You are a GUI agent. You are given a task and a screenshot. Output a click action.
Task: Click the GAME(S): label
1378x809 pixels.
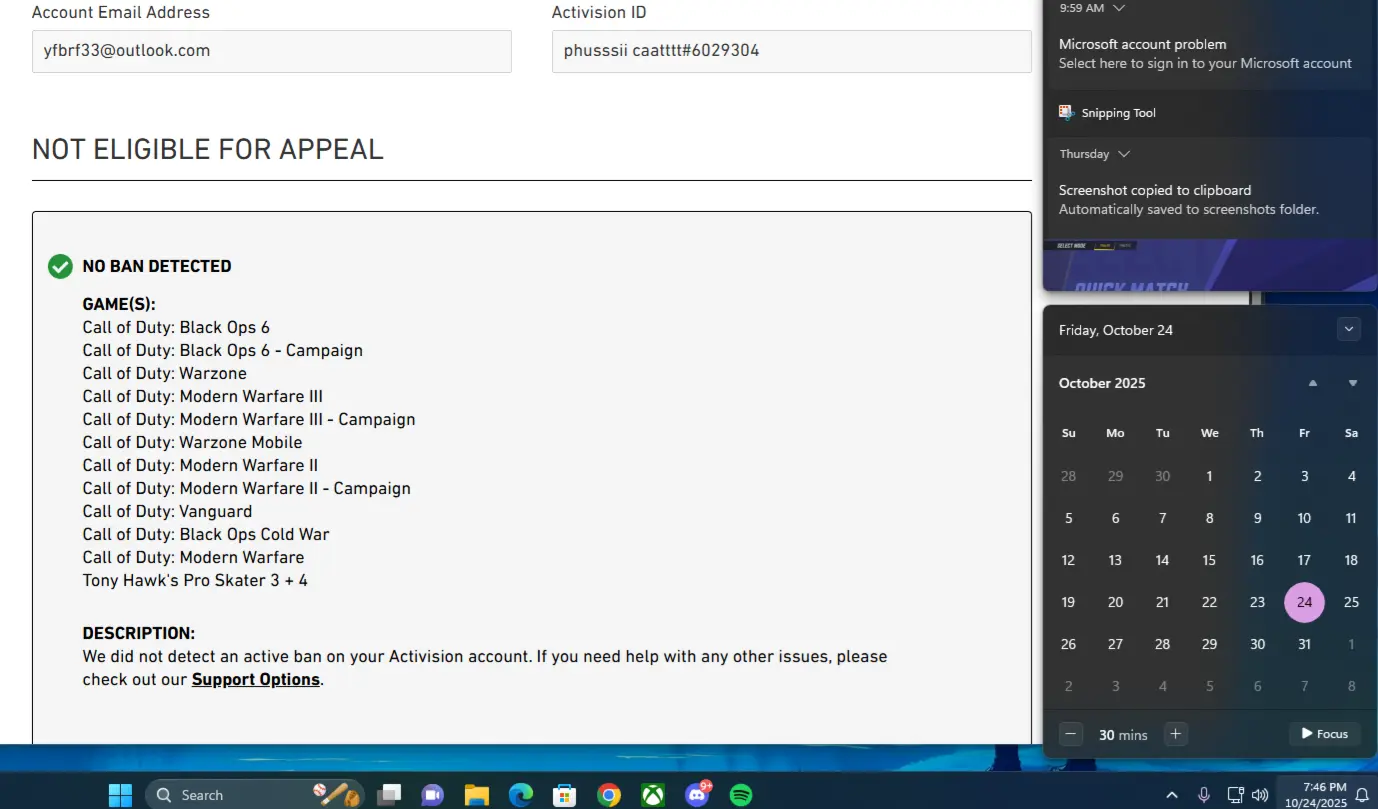[119, 304]
